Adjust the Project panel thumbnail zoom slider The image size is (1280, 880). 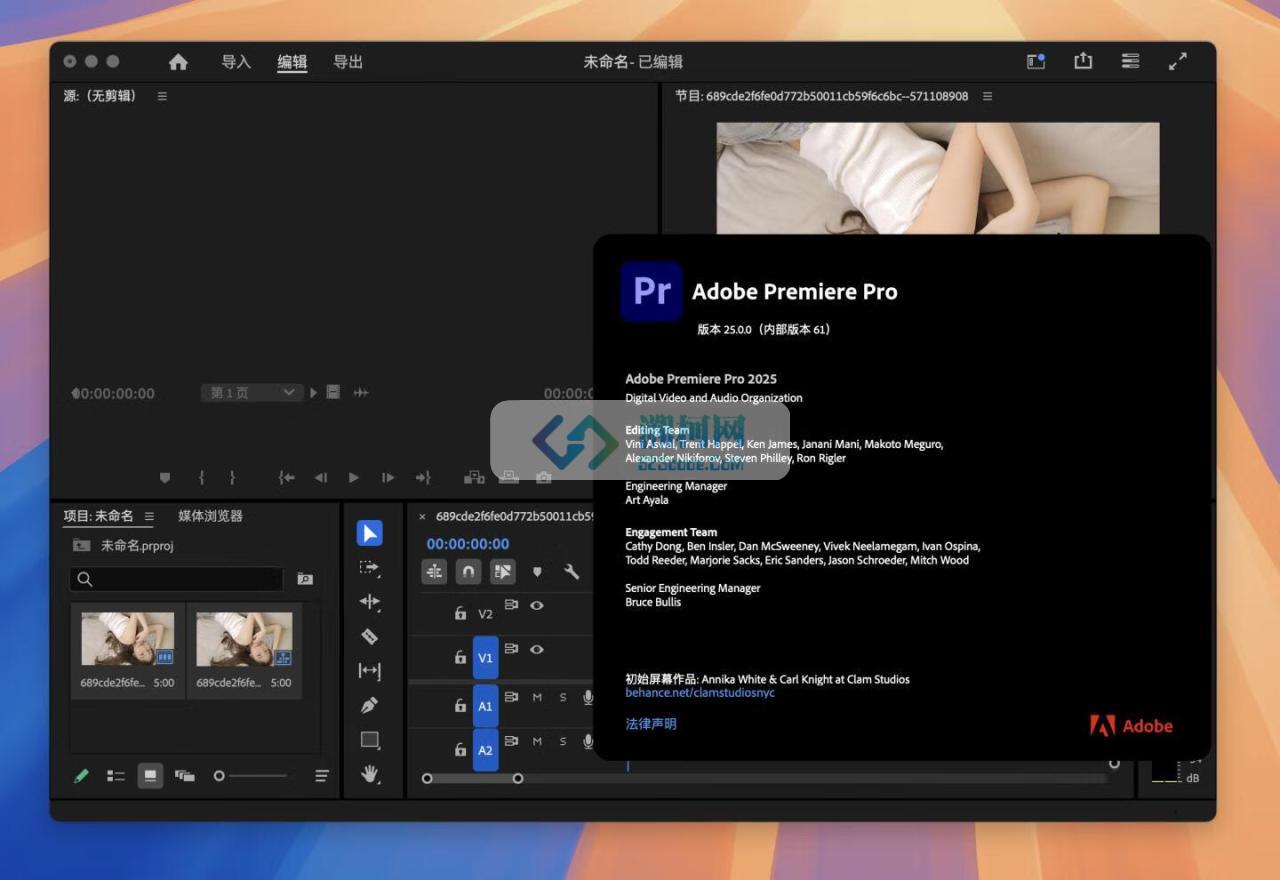click(x=250, y=775)
